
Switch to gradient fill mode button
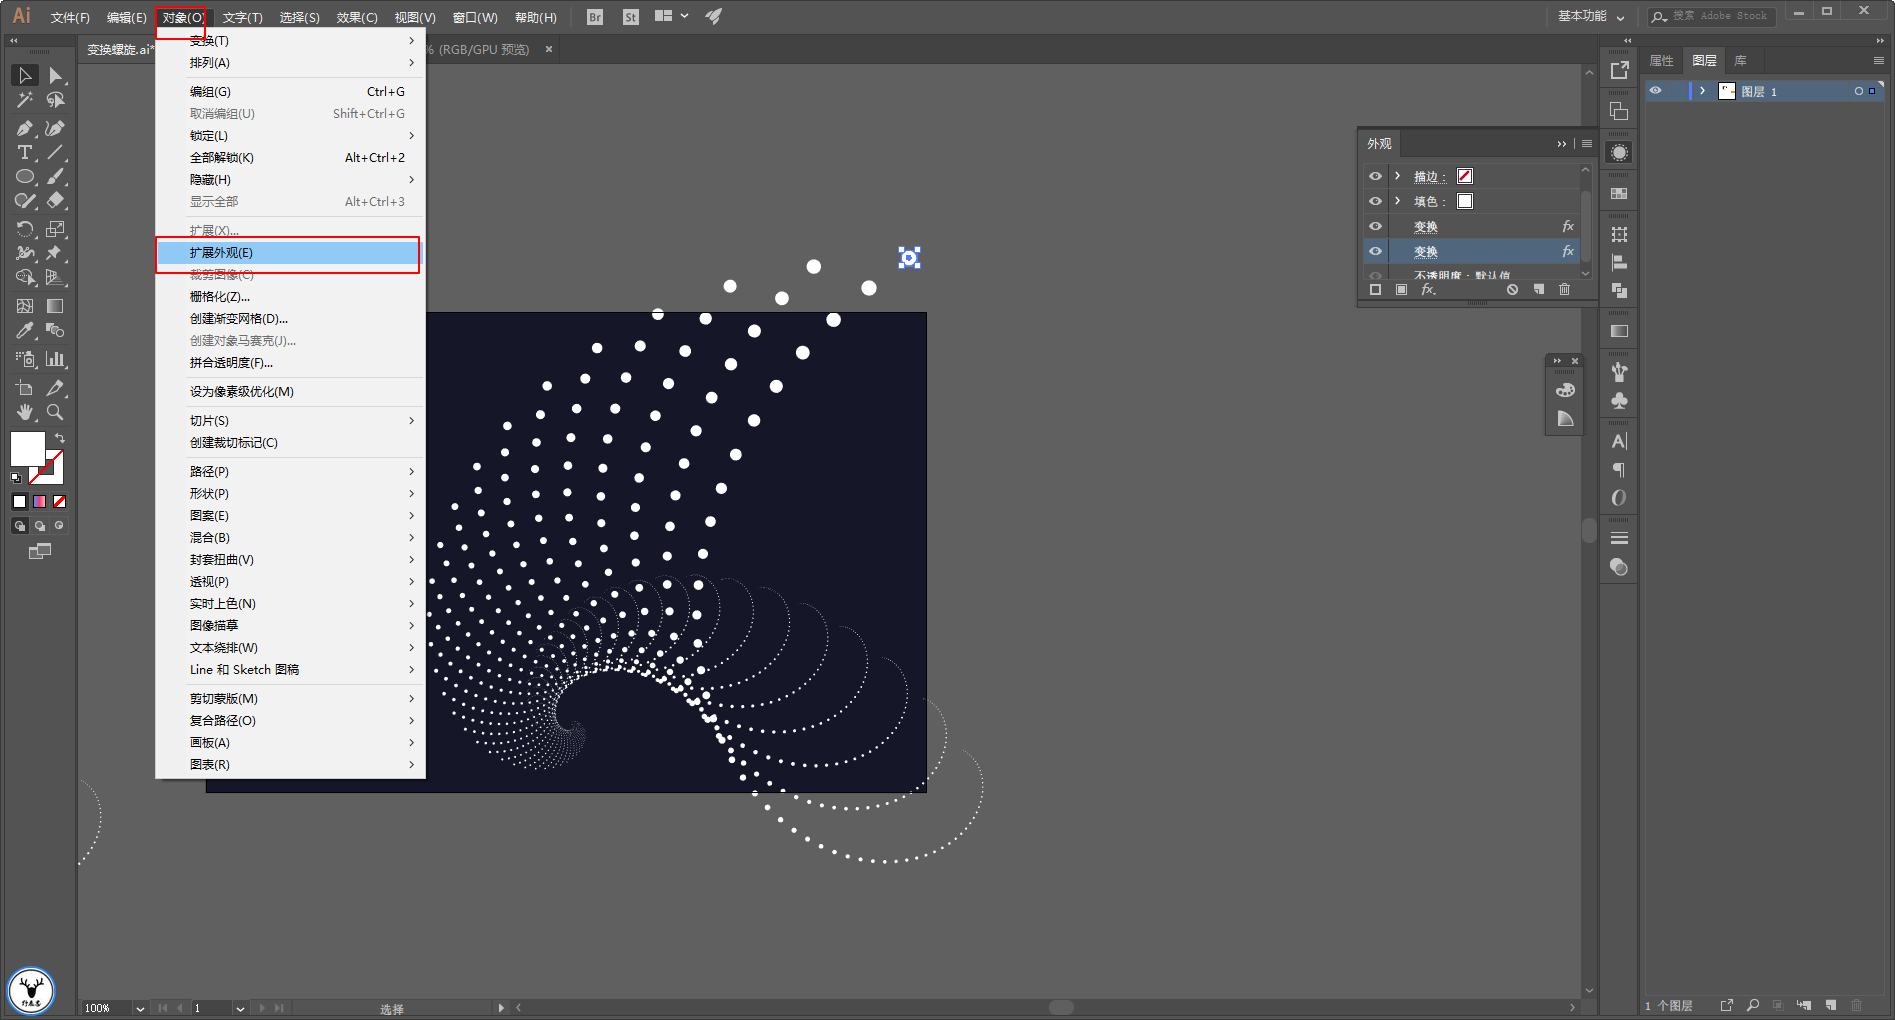click(x=39, y=501)
